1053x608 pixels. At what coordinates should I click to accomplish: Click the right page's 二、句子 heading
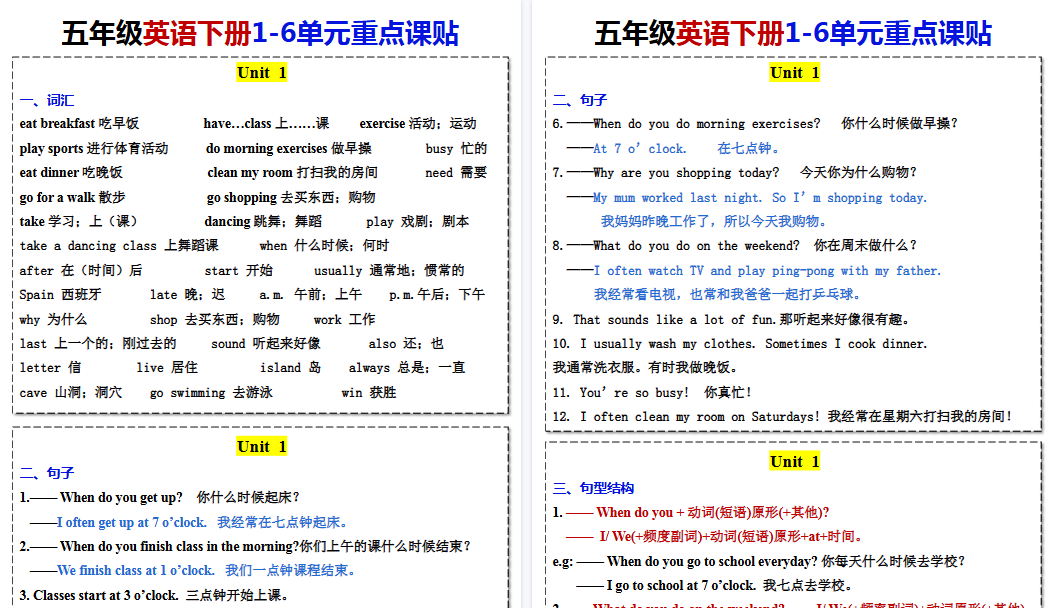tap(580, 100)
